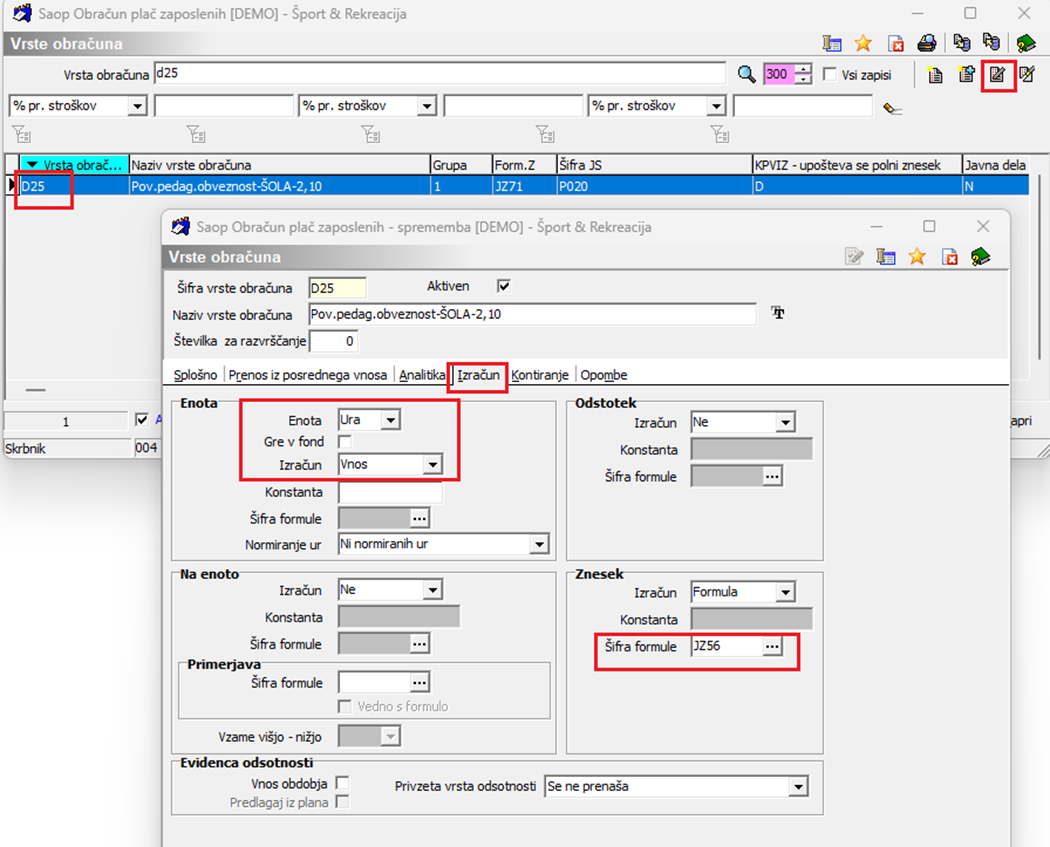Image resolution: width=1050 pixels, height=847 pixels.
Task: Toggle the Aktiven checkbox
Action: coord(504,287)
